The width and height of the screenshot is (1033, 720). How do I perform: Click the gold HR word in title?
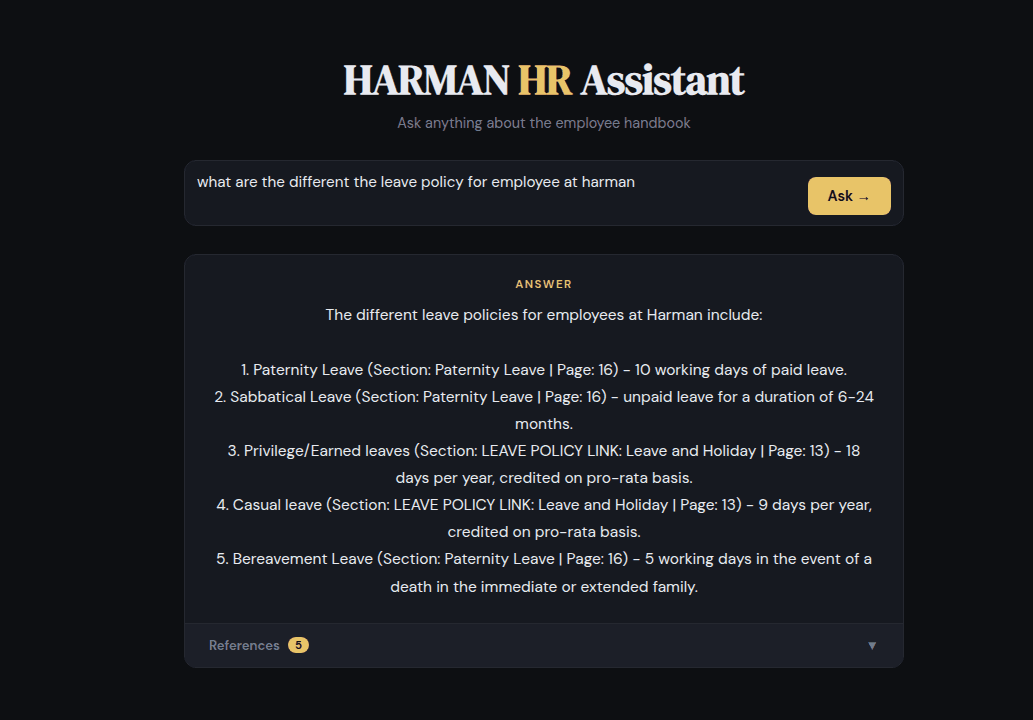tap(544, 81)
